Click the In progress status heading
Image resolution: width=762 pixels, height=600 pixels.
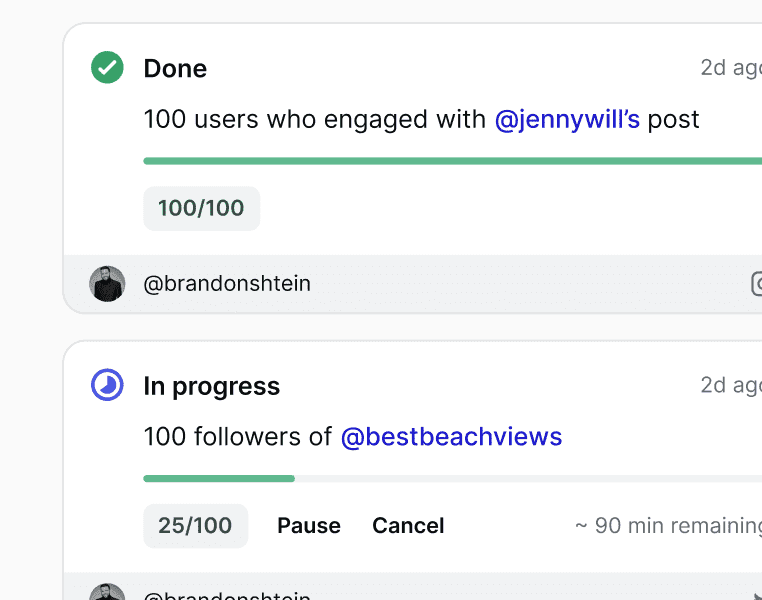click(211, 386)
